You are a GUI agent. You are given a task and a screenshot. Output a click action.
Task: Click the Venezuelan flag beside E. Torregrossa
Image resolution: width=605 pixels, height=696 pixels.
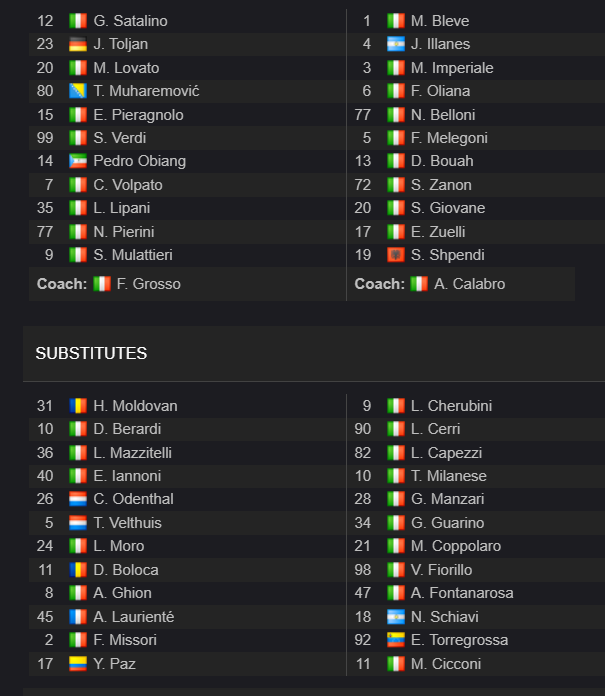[395, 640]
